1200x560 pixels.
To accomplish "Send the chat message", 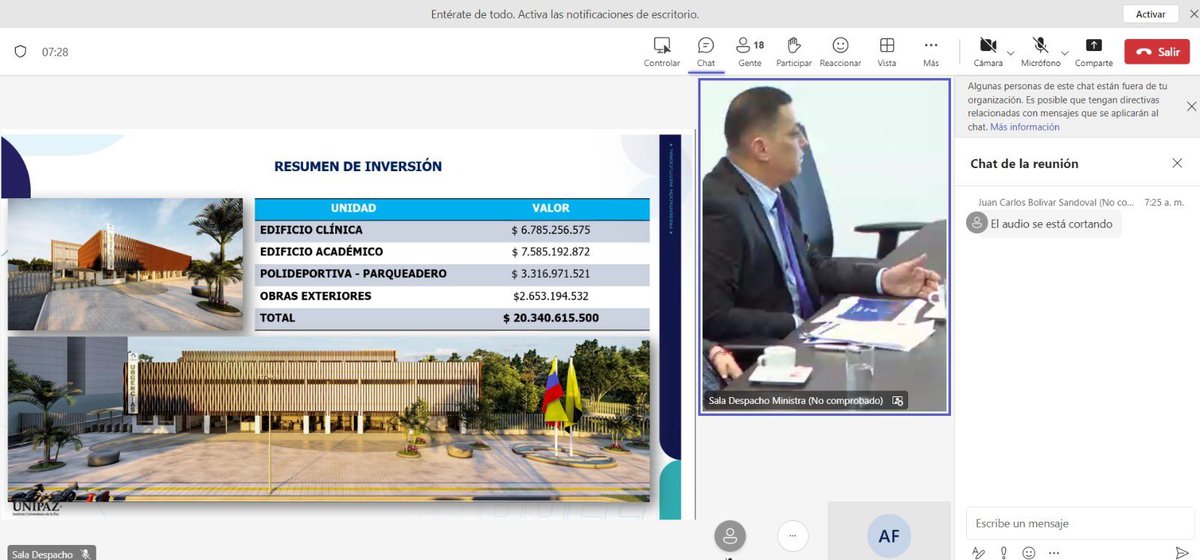I will (1181, 552).
